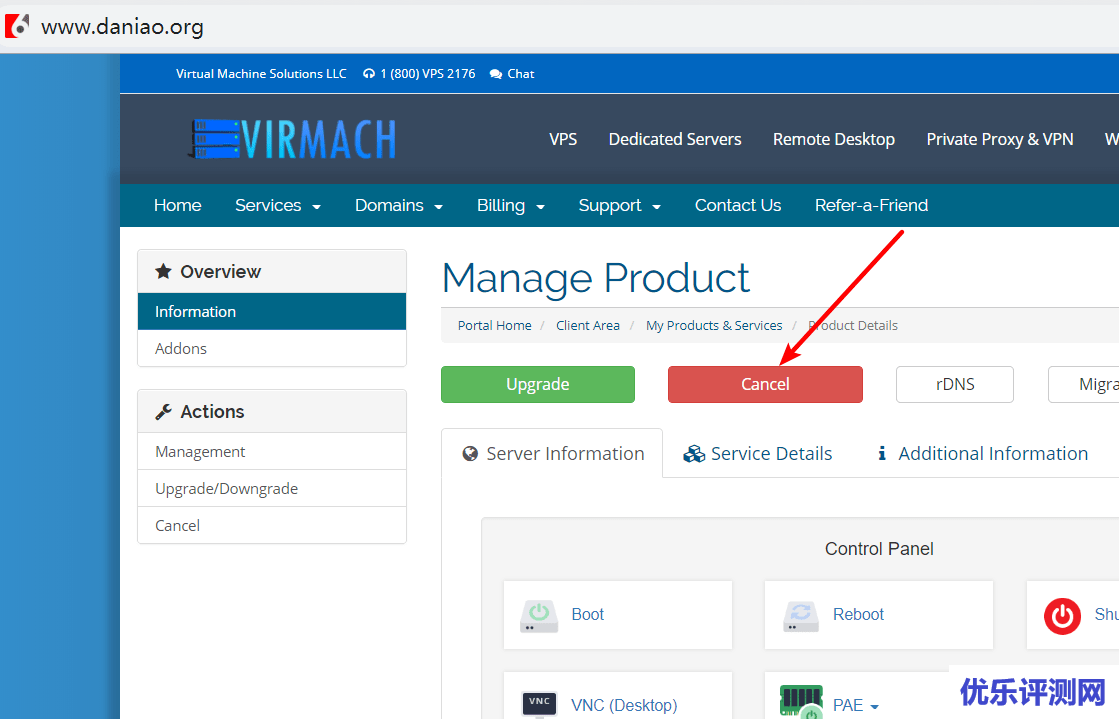Click the www.daniao.org address text
The image size is (1119, 719).
[122, 27]
